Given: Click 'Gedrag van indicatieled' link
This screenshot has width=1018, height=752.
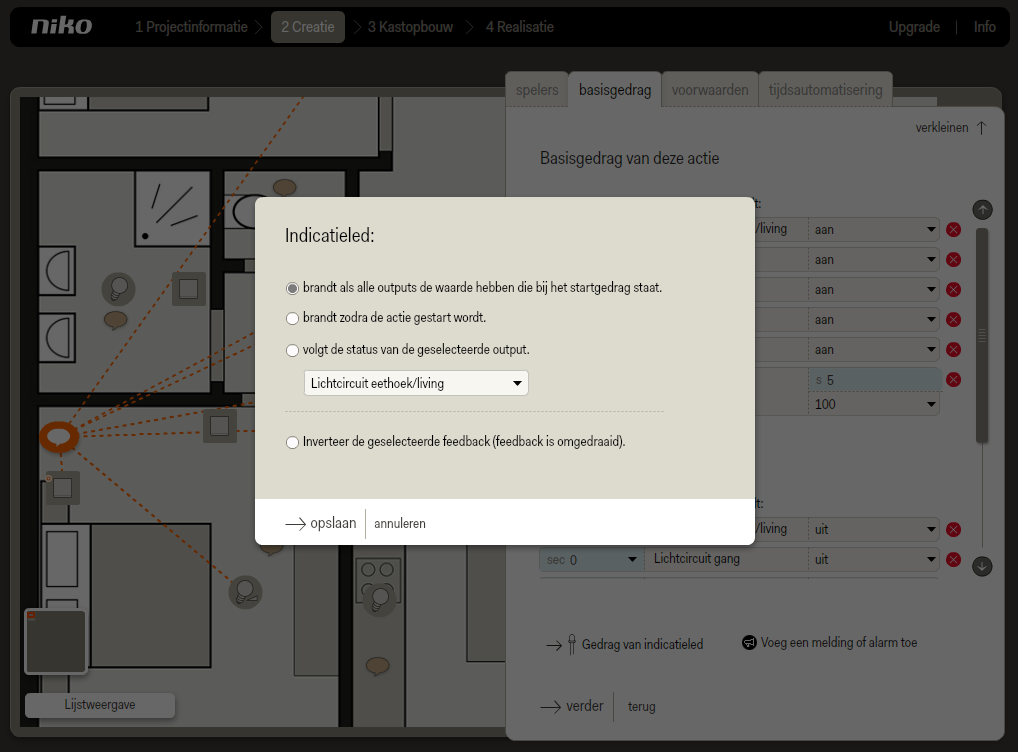Looking at the screenshot, I should pos(642,644).
